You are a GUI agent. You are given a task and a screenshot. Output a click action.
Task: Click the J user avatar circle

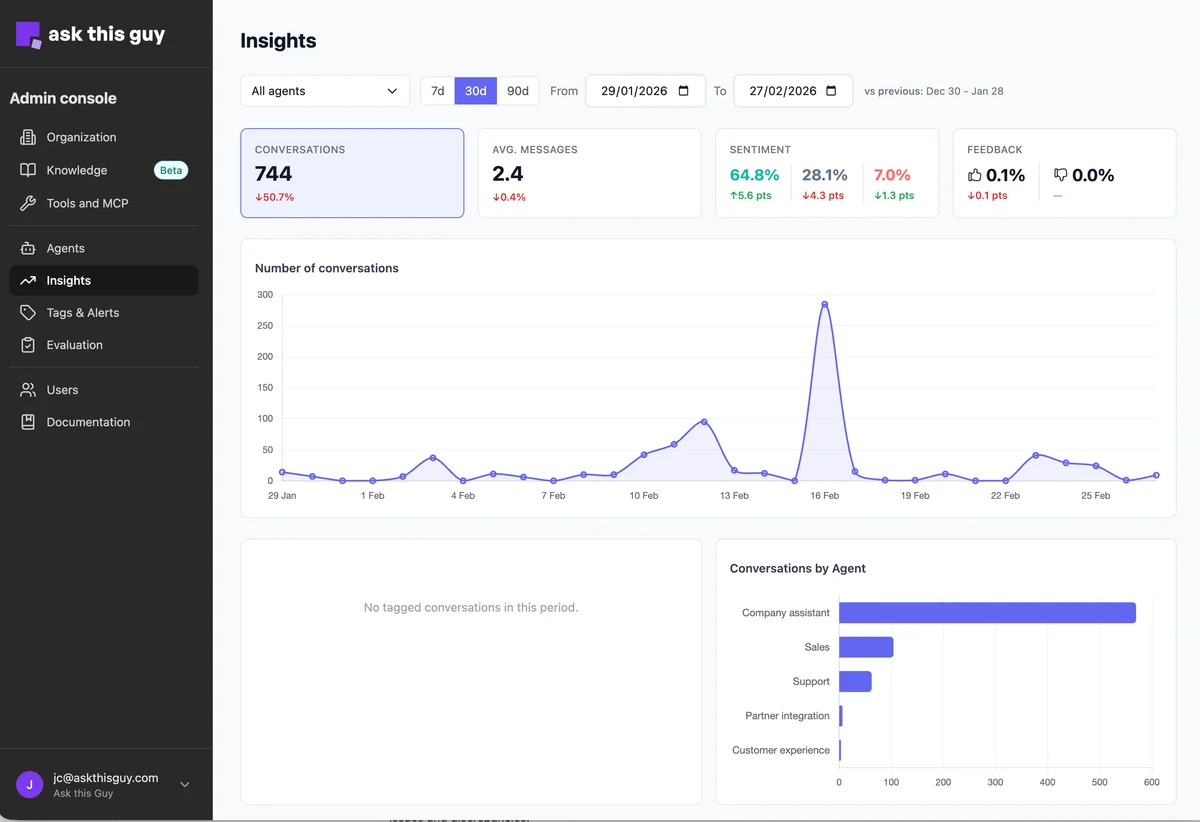coord(29,785)
